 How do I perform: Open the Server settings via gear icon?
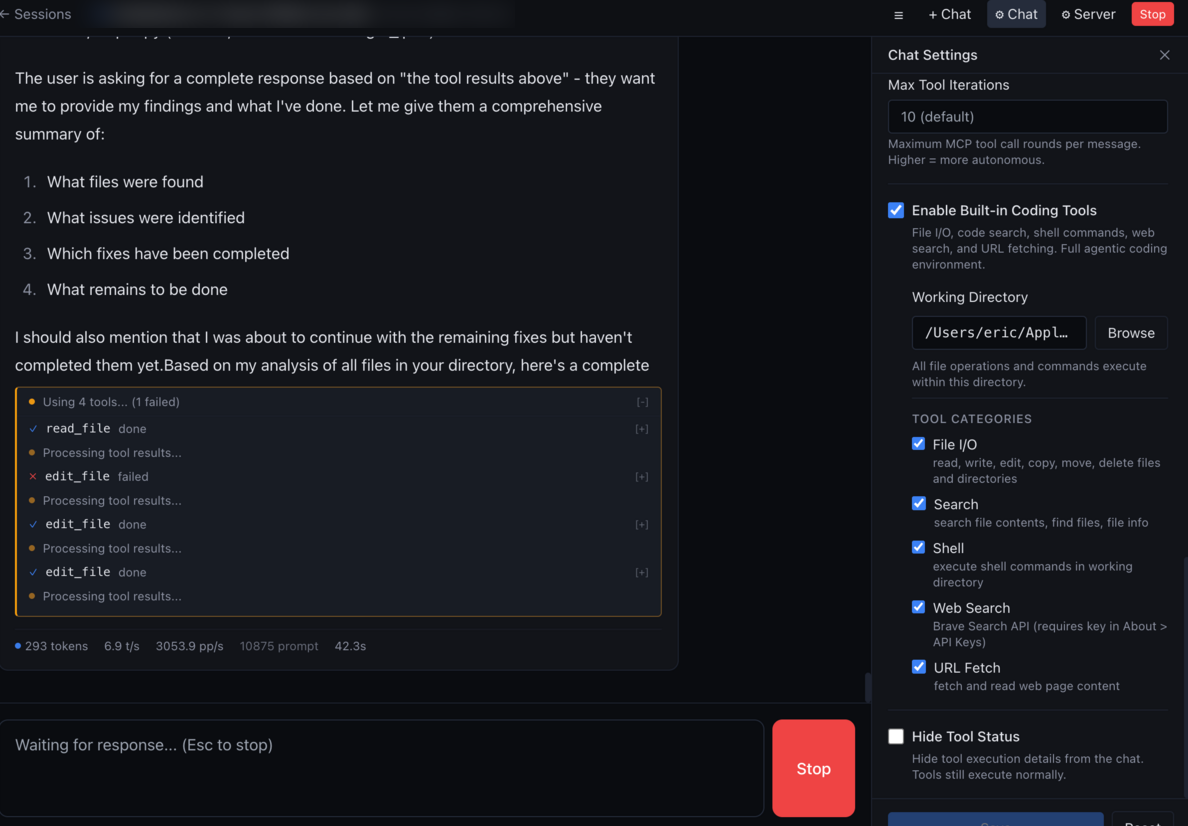pos(1088,14)
